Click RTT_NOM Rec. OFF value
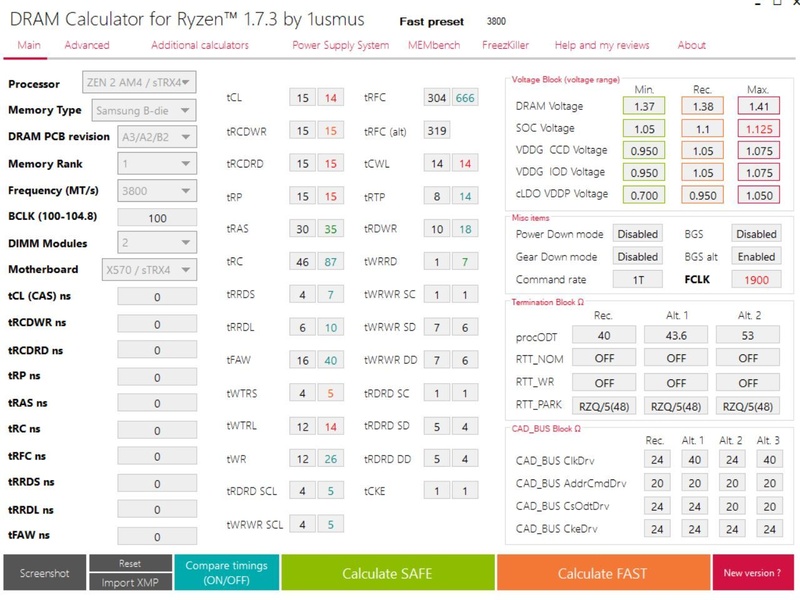Image resolution: width=800 pixels, height=600 pixels. click(x=604, y=358)
